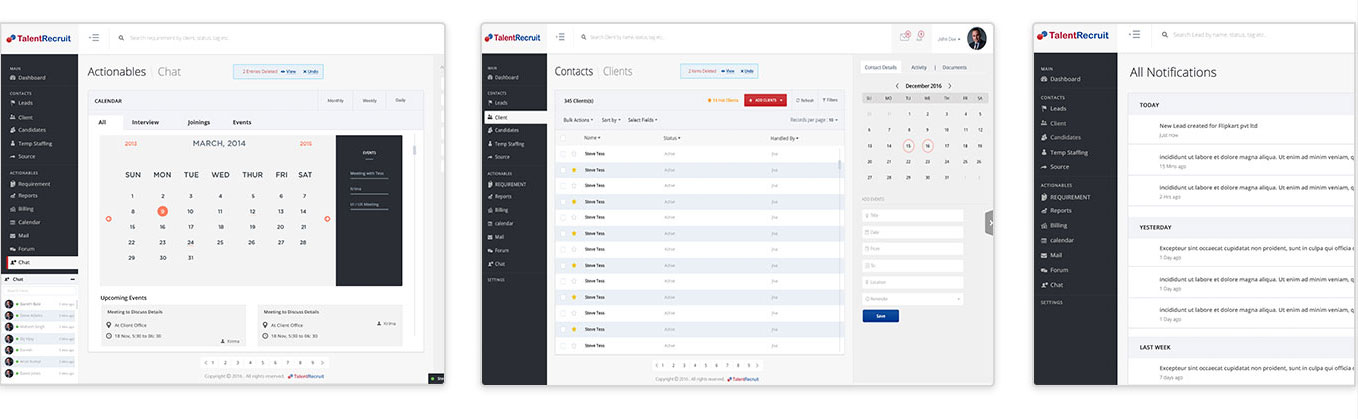1358x419 pixels.
Task: Expand the Select Fields dropdown
Action: point(643,120)
